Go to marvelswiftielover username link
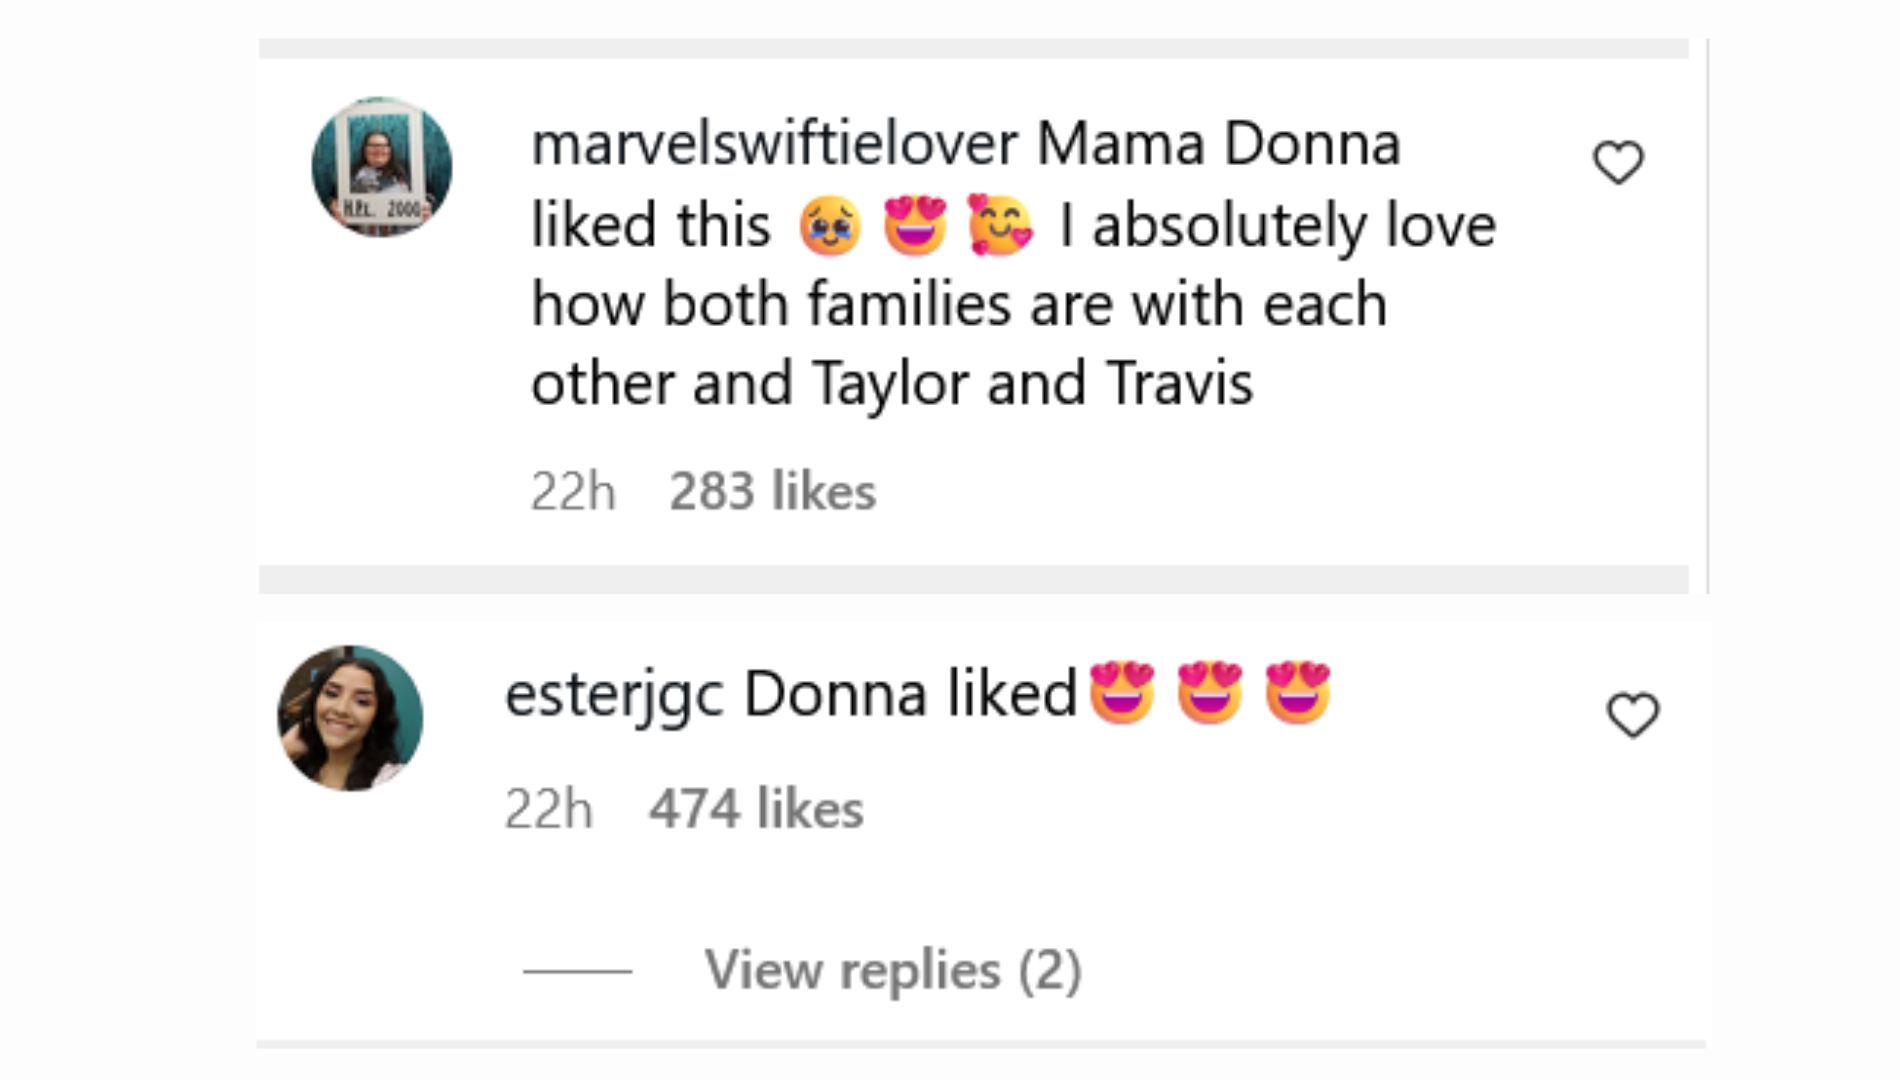Viewport: 1900px width, 1080px height. pyautogui.click(x=774, y=144)
